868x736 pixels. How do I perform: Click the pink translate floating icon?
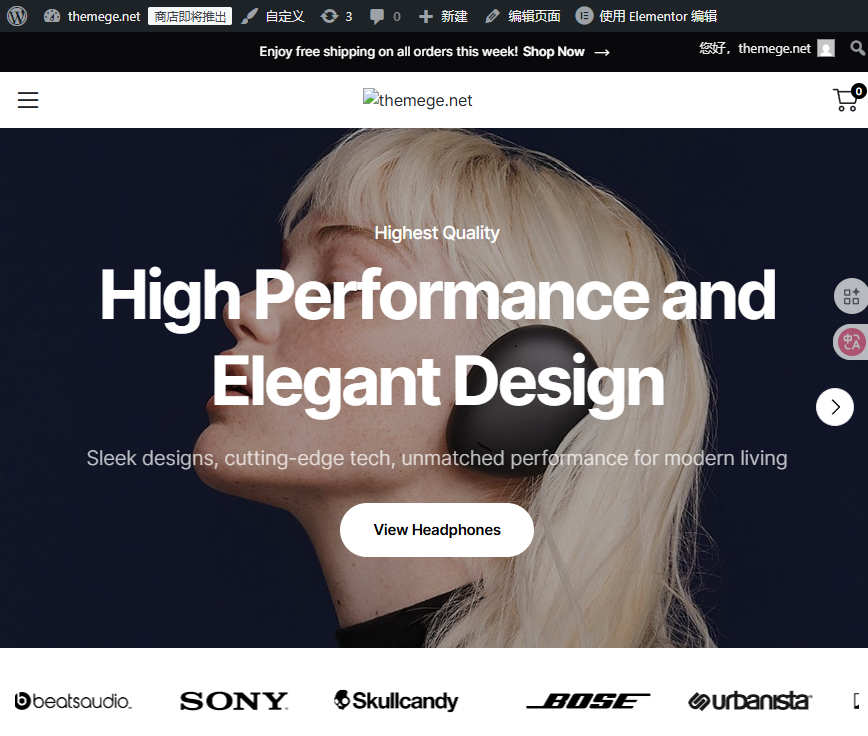[851, 342]
